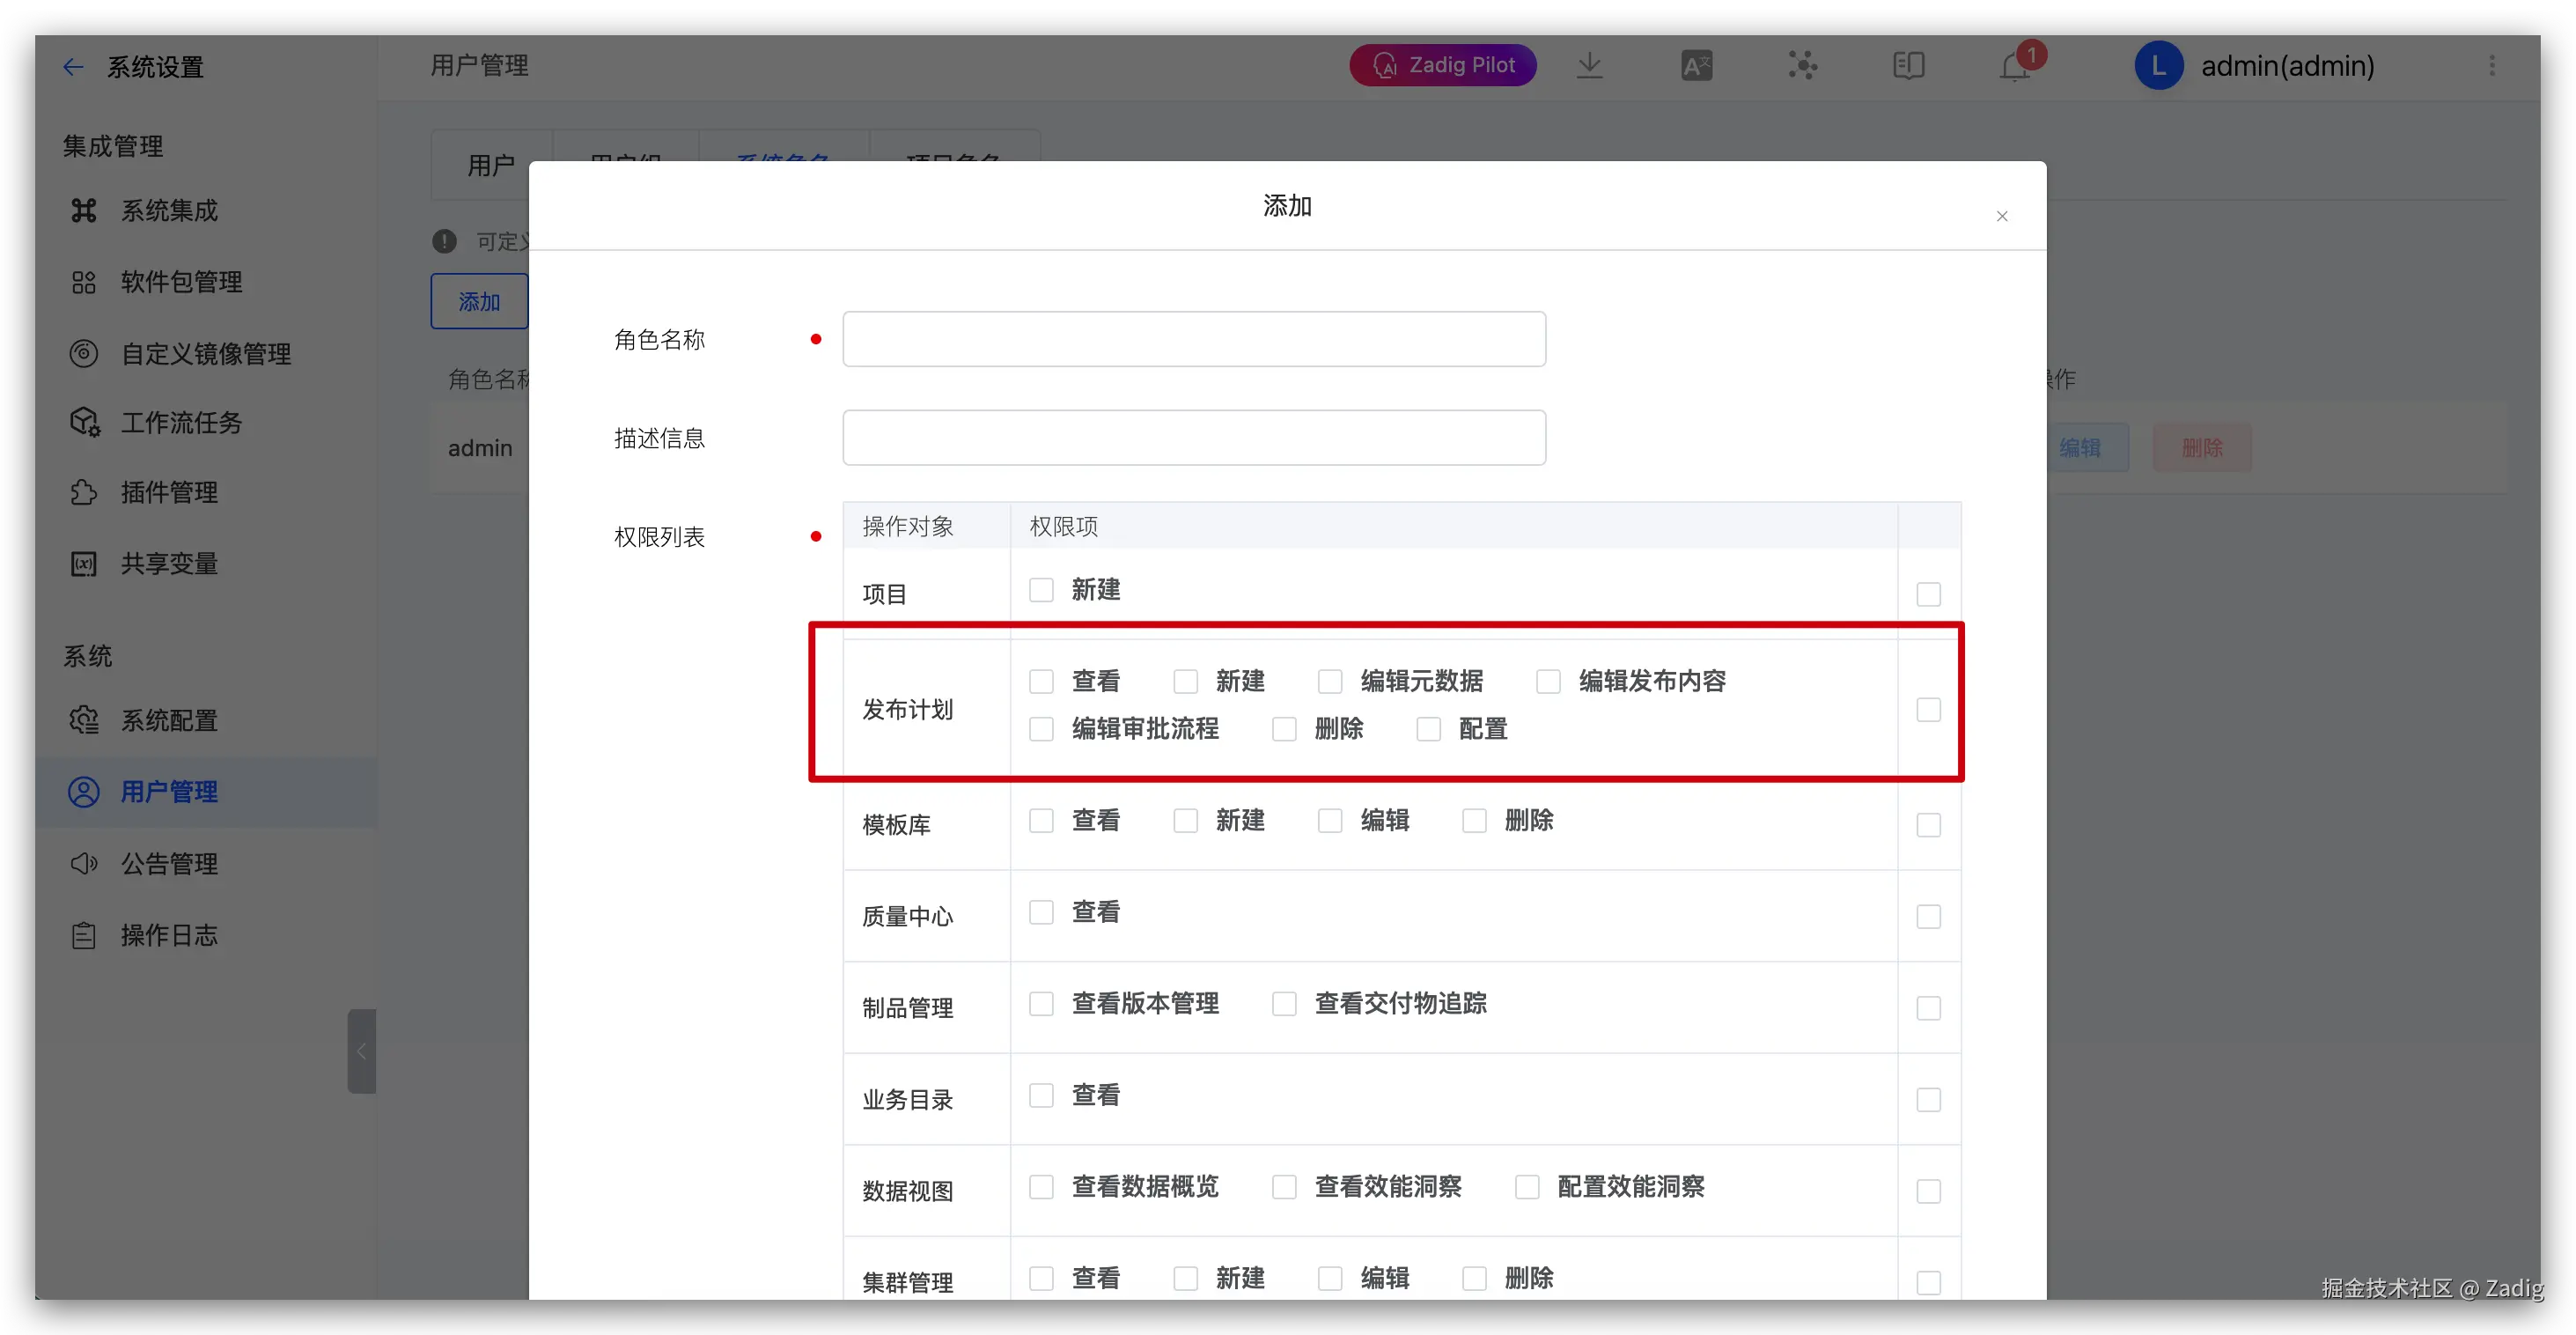
Task: Click the 添加 button behind dialog
Action: (x=479, y=301)
